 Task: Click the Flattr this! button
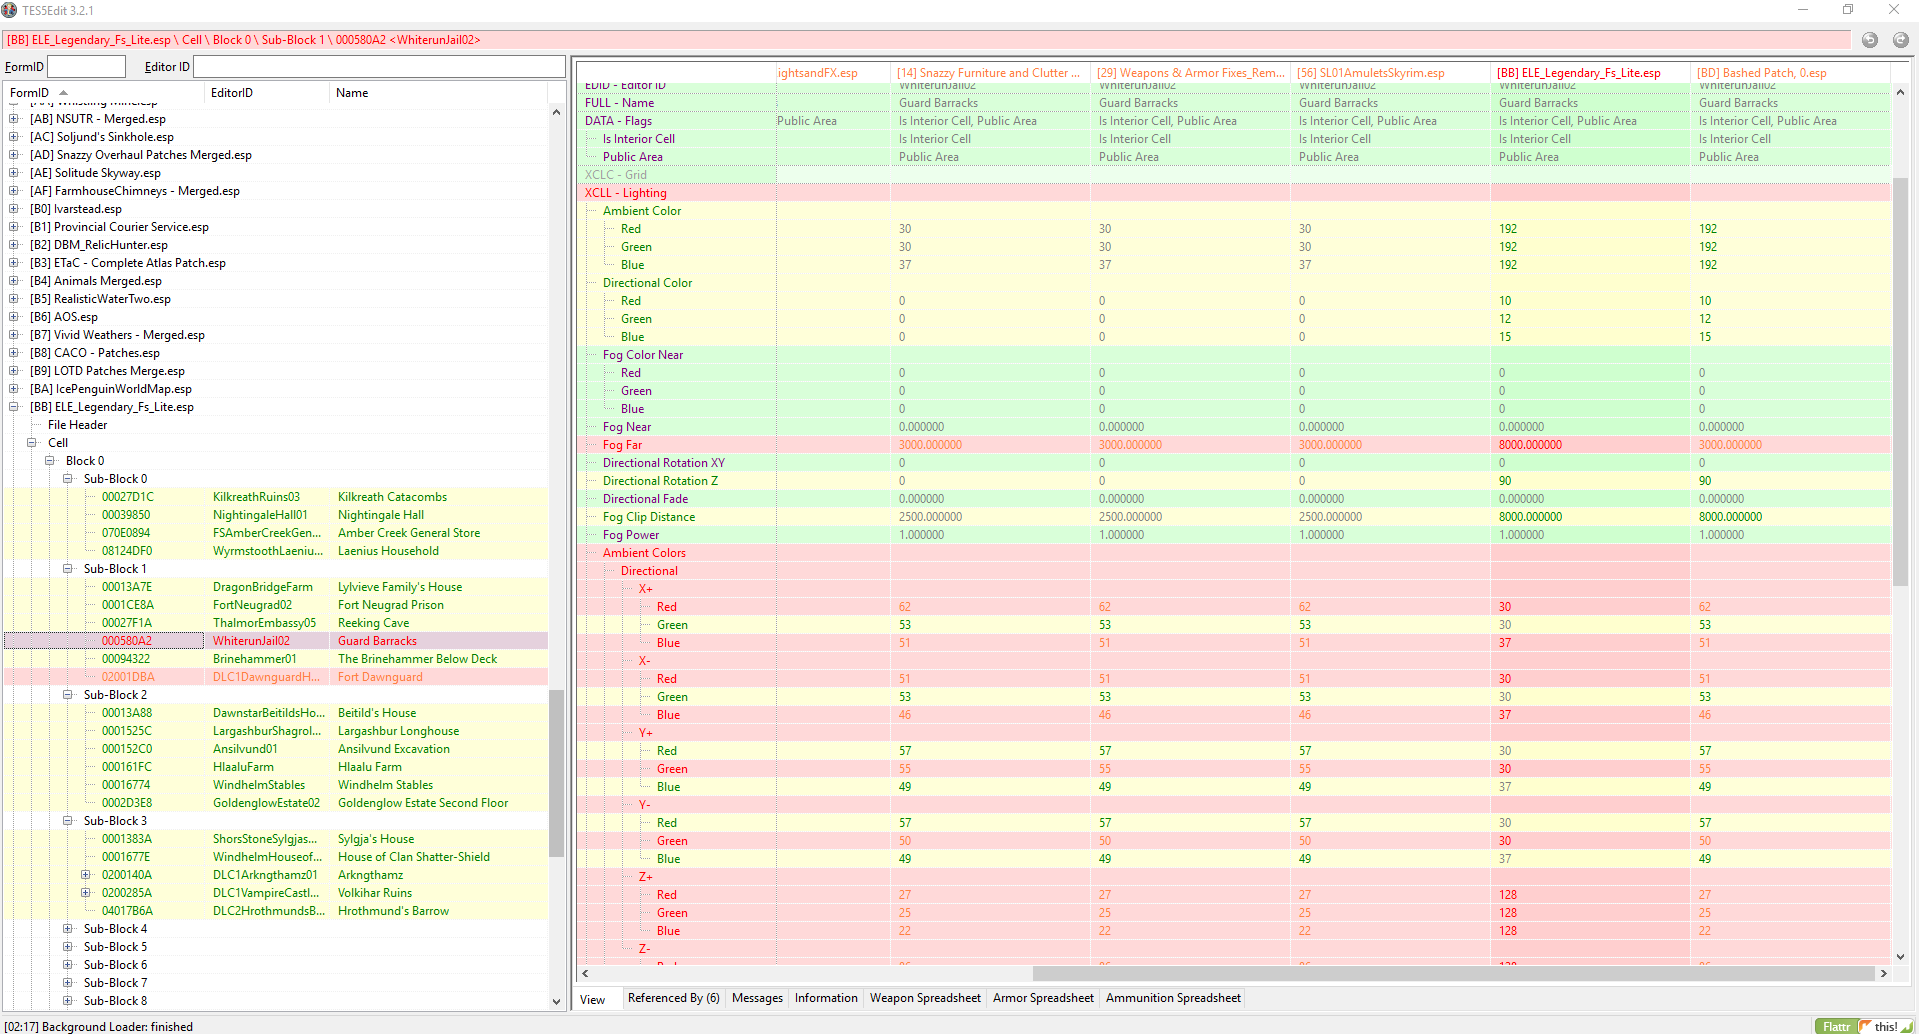[1866, 1026]
